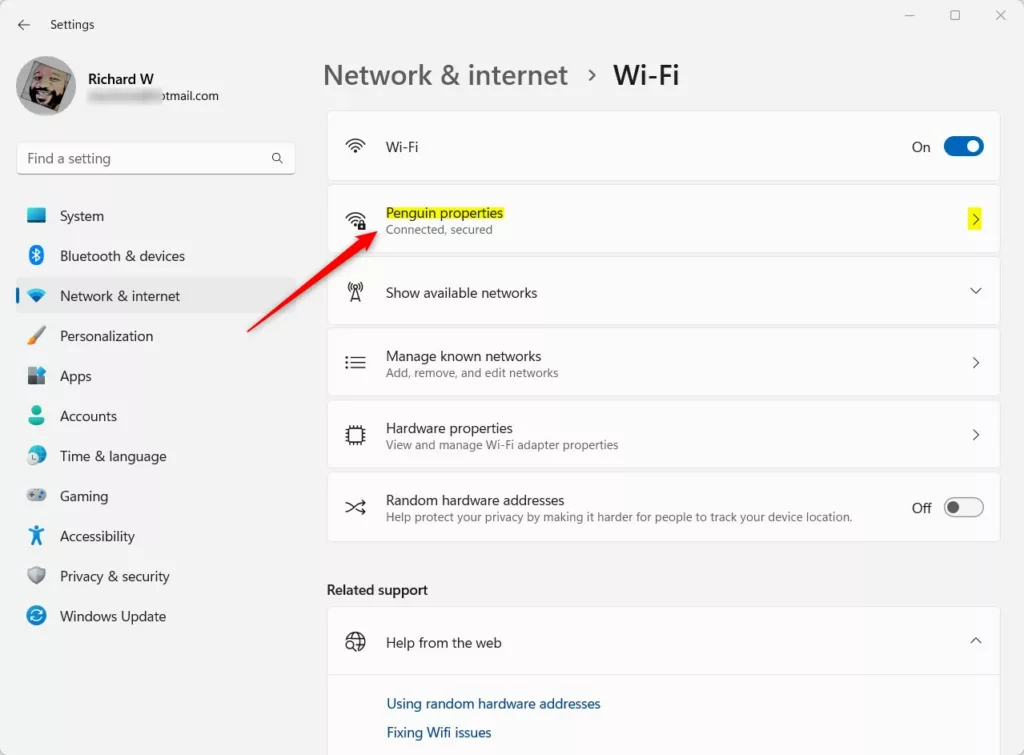Image resolution: width=1024 pixels, height=755 pixels.
Task: Turn off the Wi-Fi toggle
Action: point(963,147)
